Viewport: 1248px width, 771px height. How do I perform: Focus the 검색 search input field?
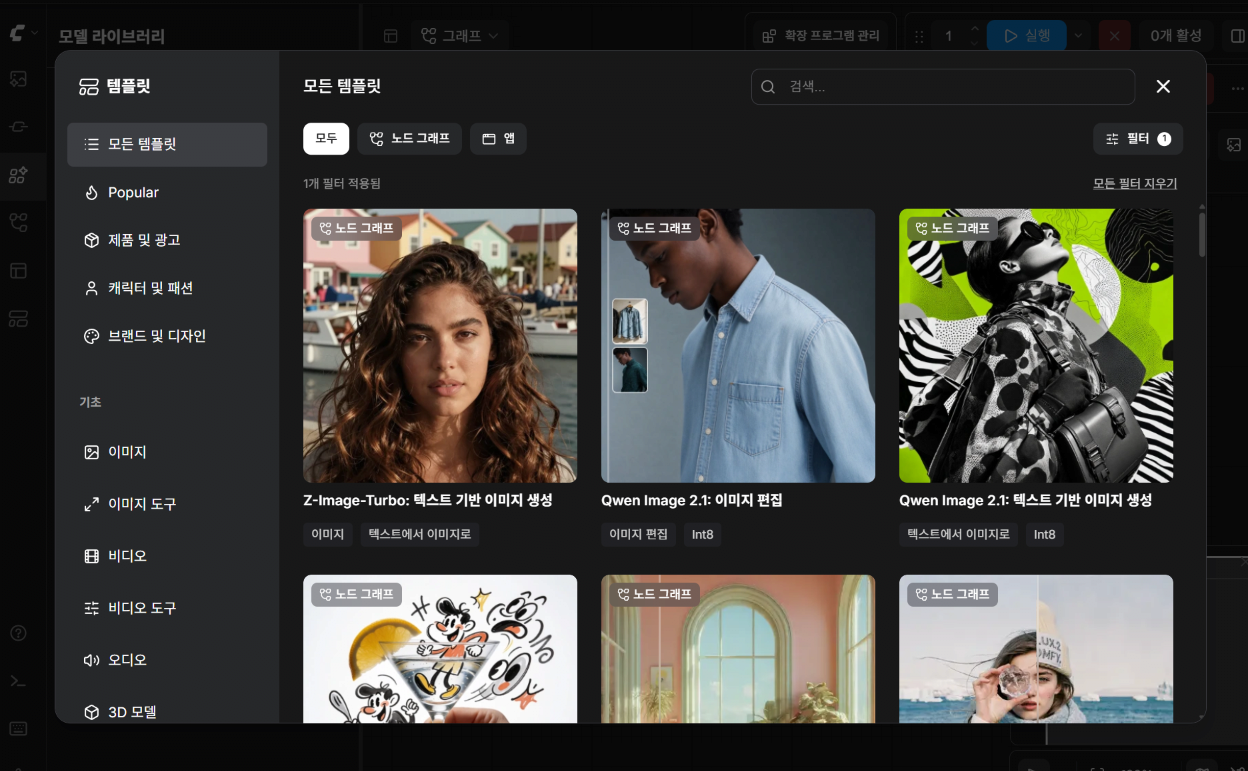943,87
